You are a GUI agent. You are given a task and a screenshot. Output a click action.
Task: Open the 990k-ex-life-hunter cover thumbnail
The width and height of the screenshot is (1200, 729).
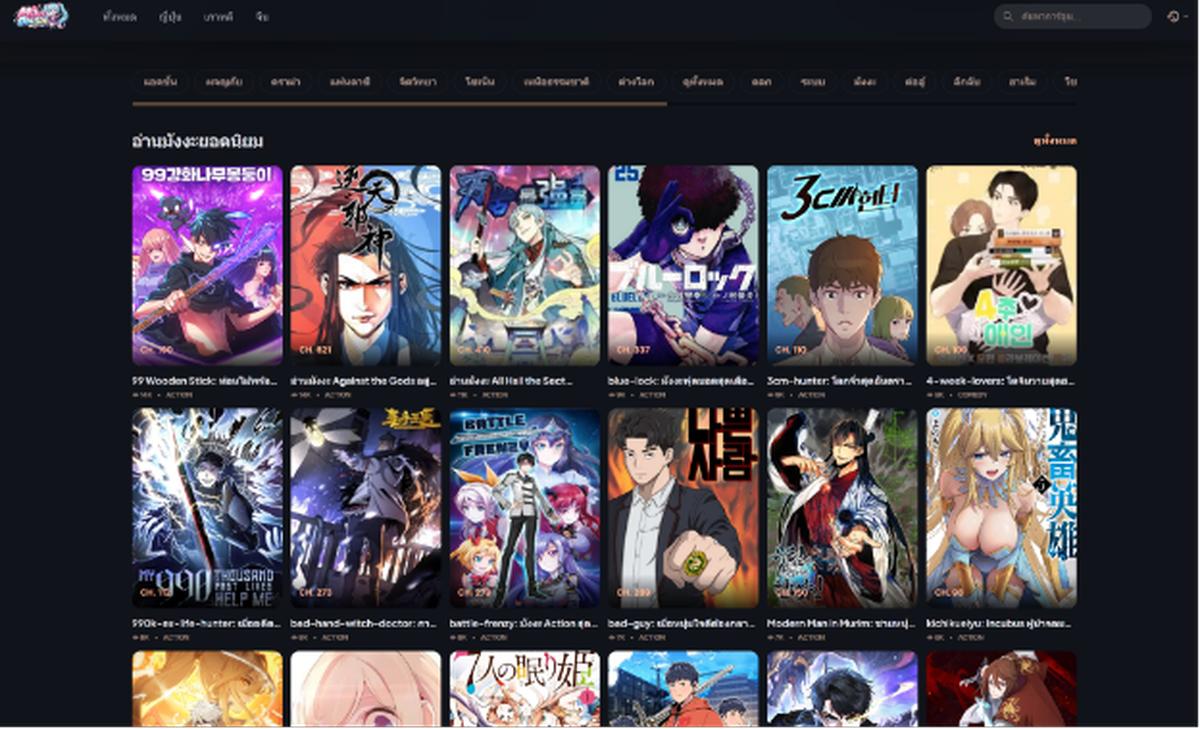(x=207, y=508)
